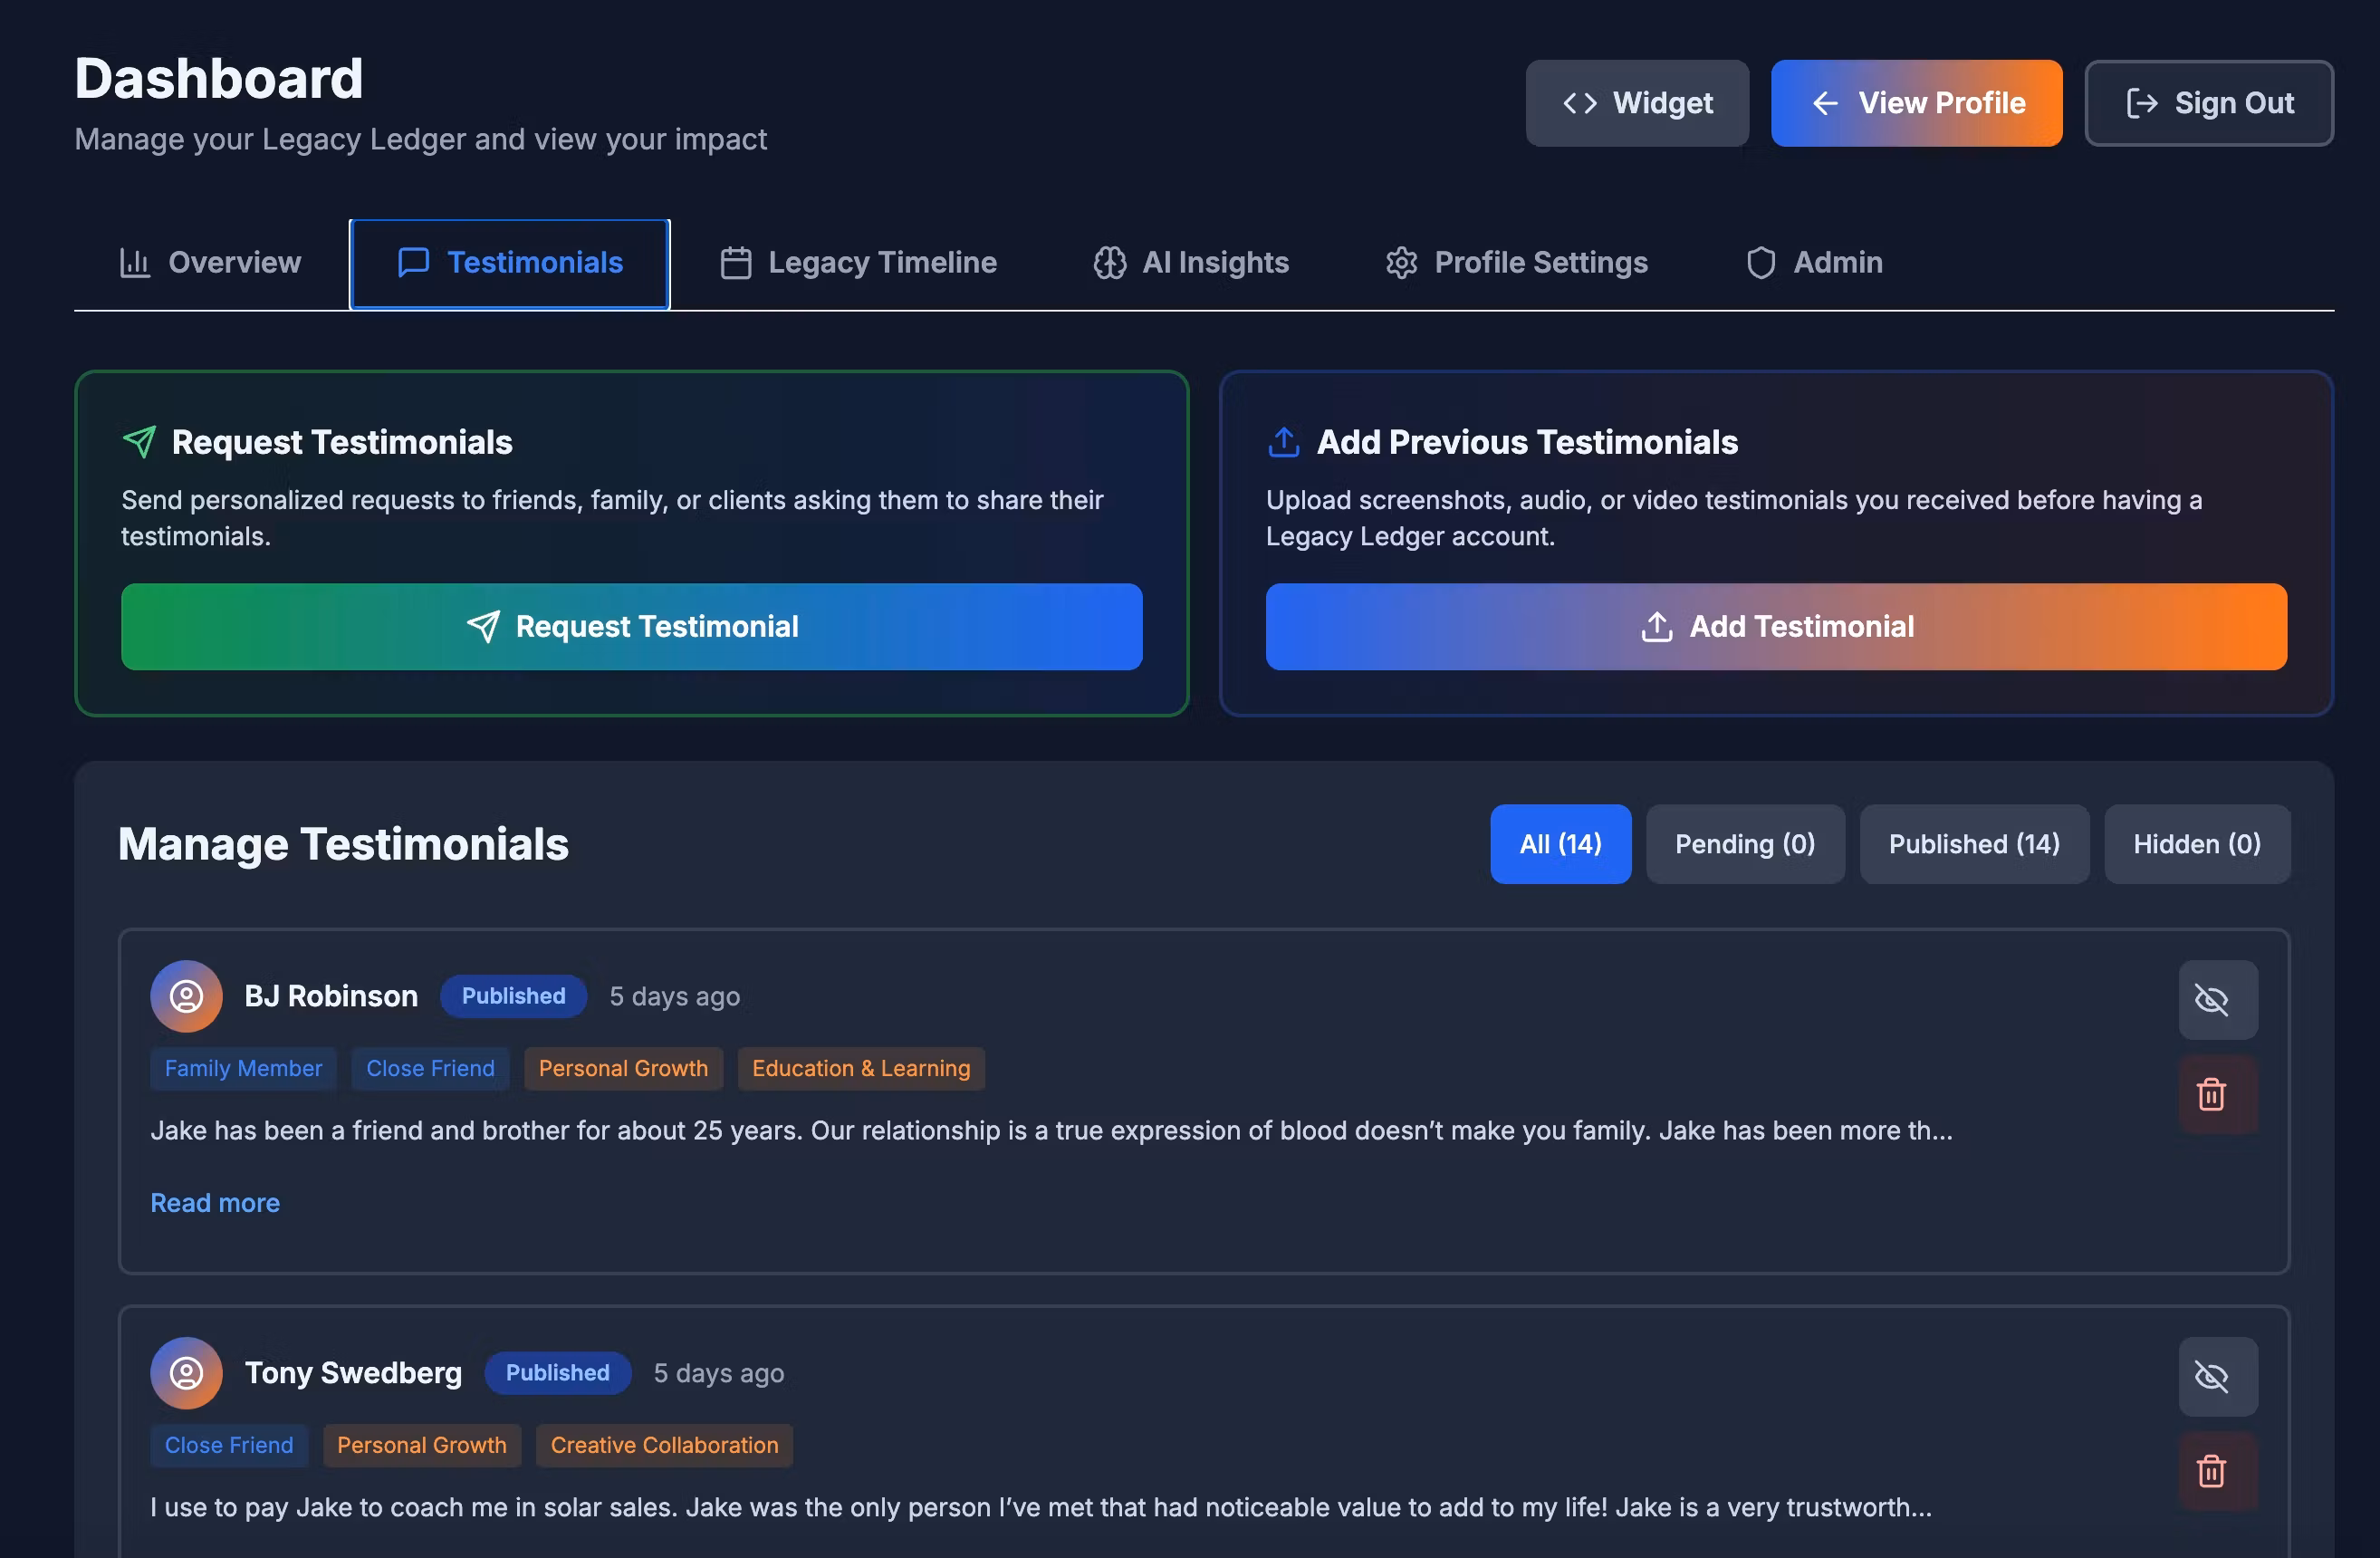Sign out of the dashboard

tap(2207, 103)
